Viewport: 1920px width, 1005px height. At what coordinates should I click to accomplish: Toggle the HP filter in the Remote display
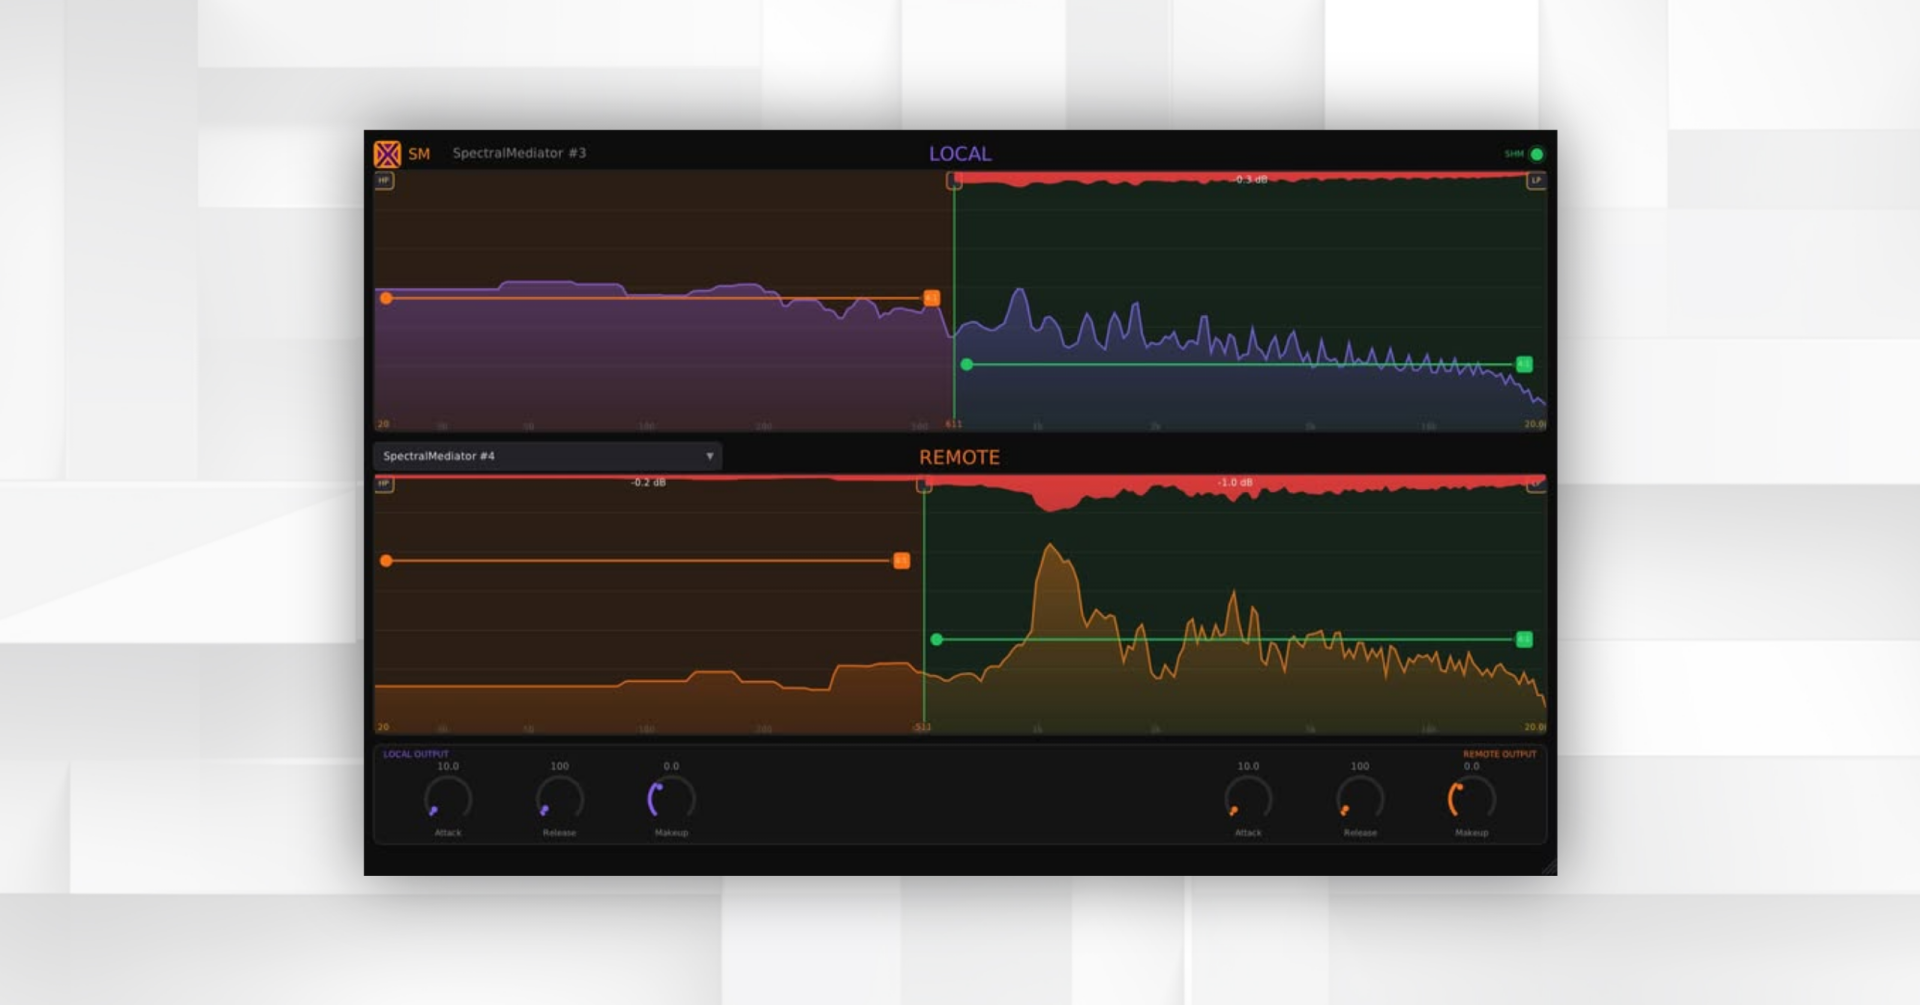tap(384, 484)
